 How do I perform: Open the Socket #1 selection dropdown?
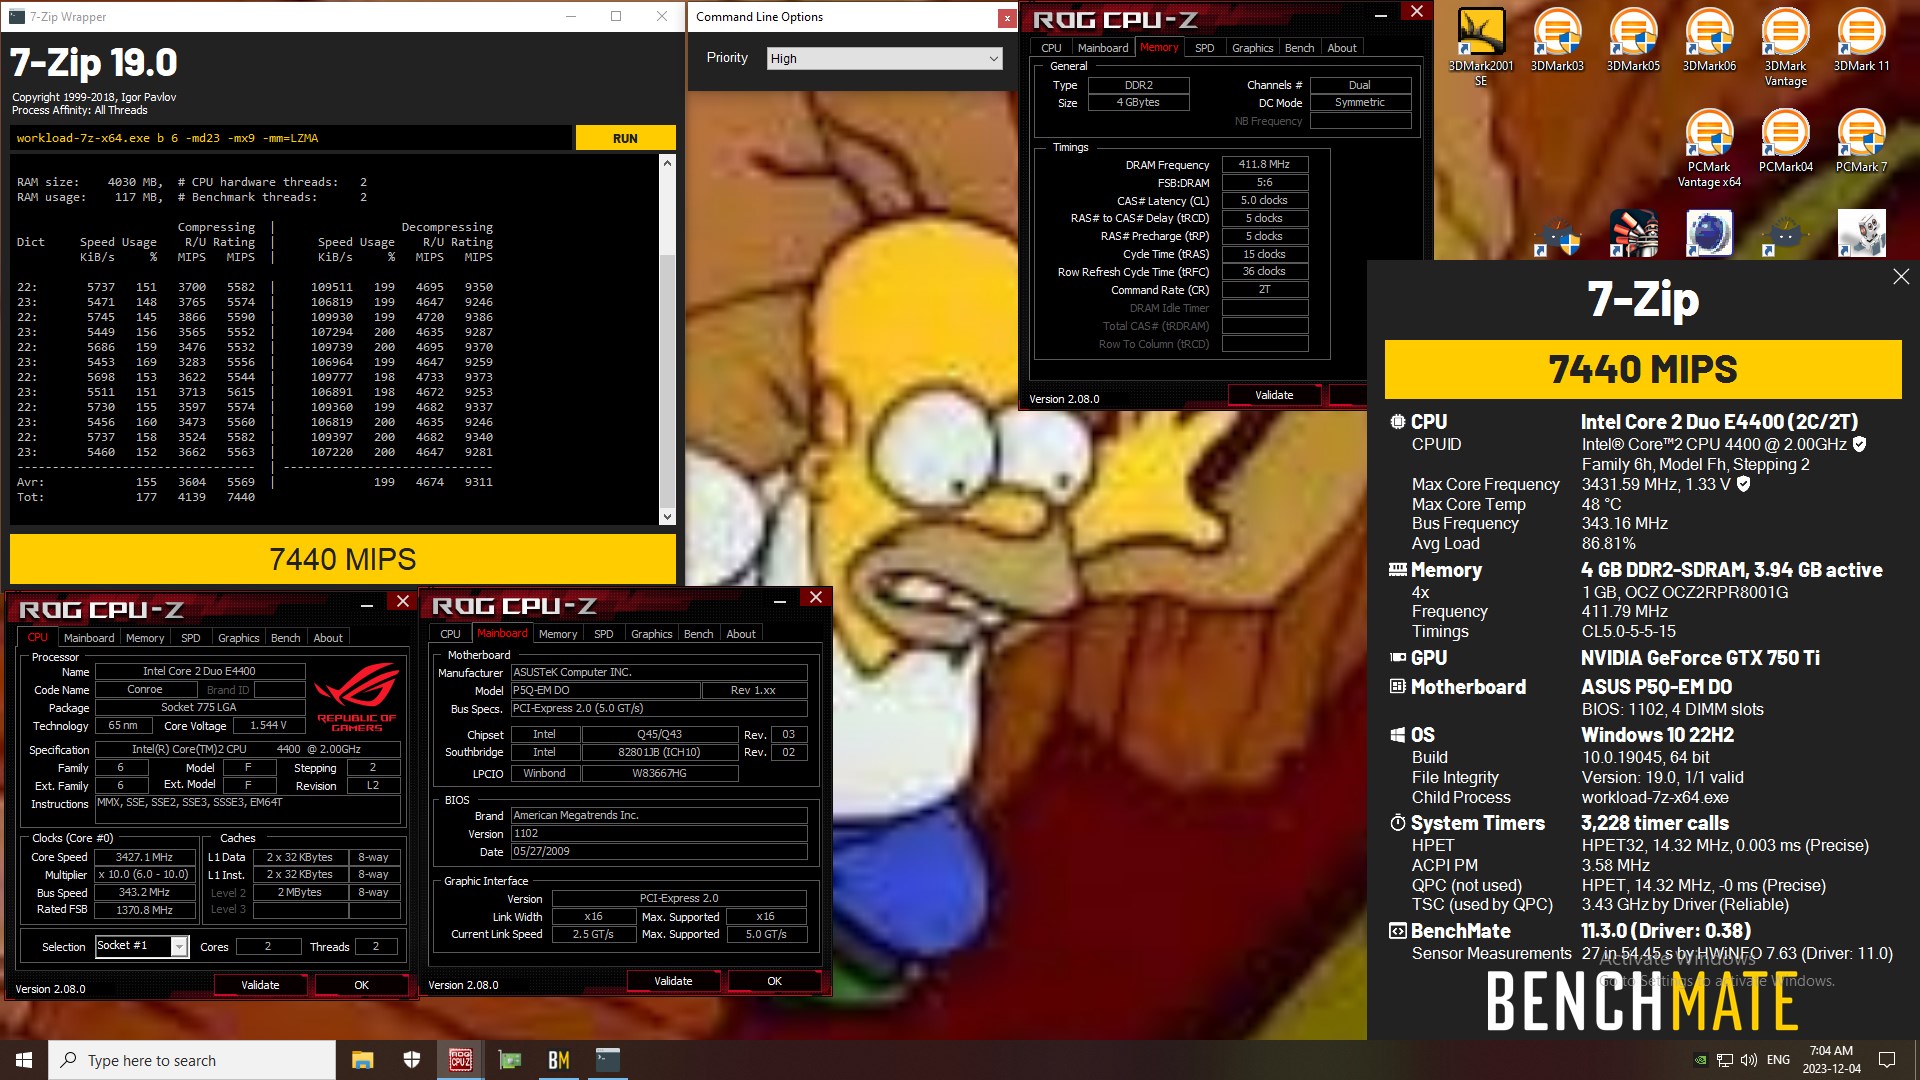tap(142, 946)
